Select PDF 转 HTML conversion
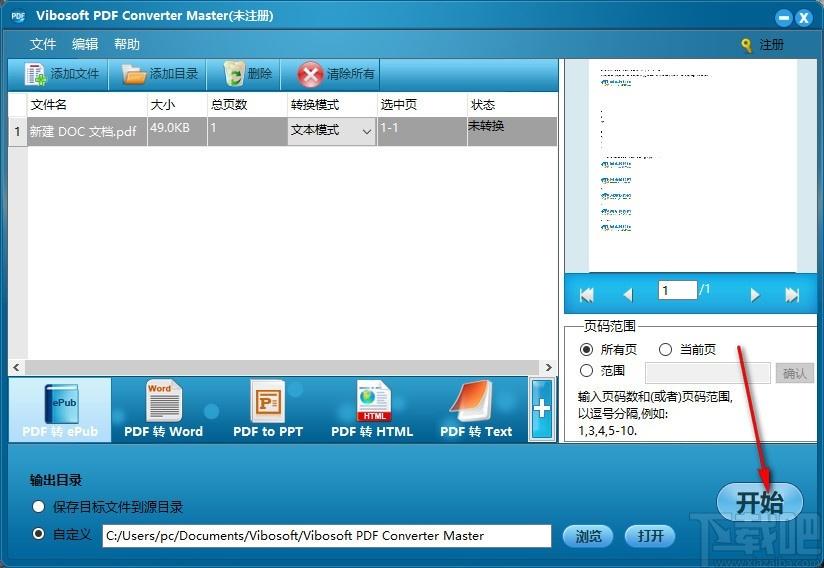The height and width of the screenshot is (568, 824). (372, 410)
